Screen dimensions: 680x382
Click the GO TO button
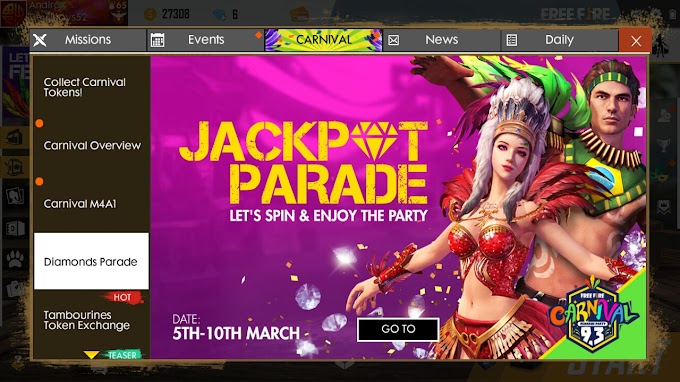point(398,330)
